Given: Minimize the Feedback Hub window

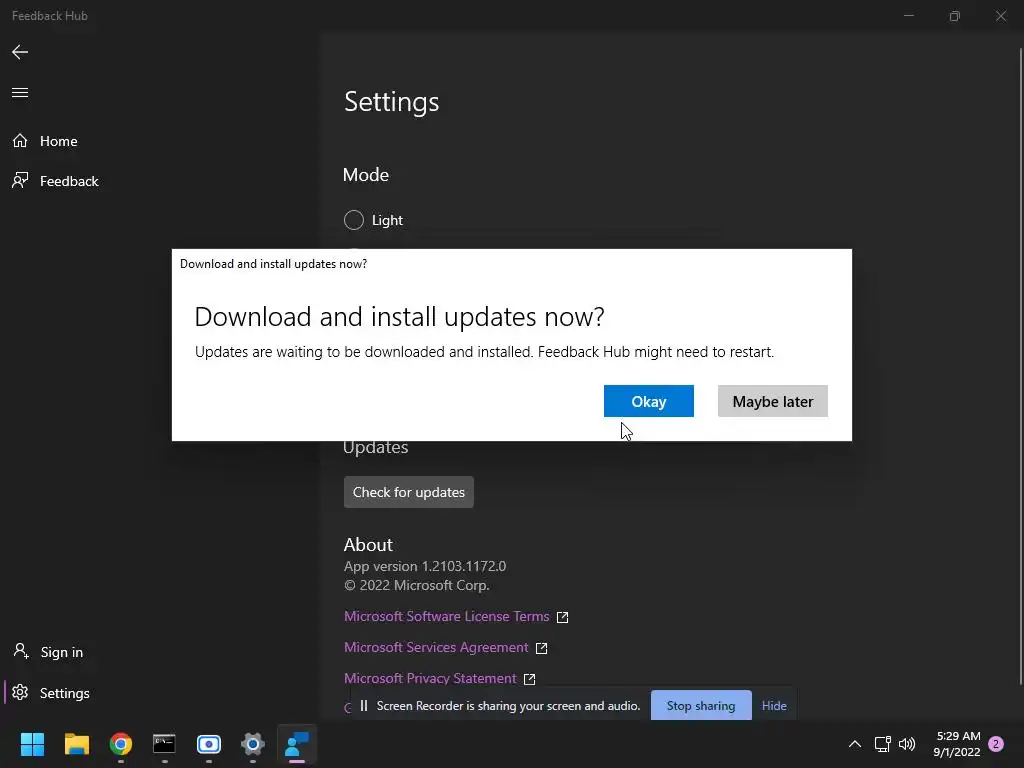Looking at the screenshot, I should pyautogui.click(x=908, y=16).
